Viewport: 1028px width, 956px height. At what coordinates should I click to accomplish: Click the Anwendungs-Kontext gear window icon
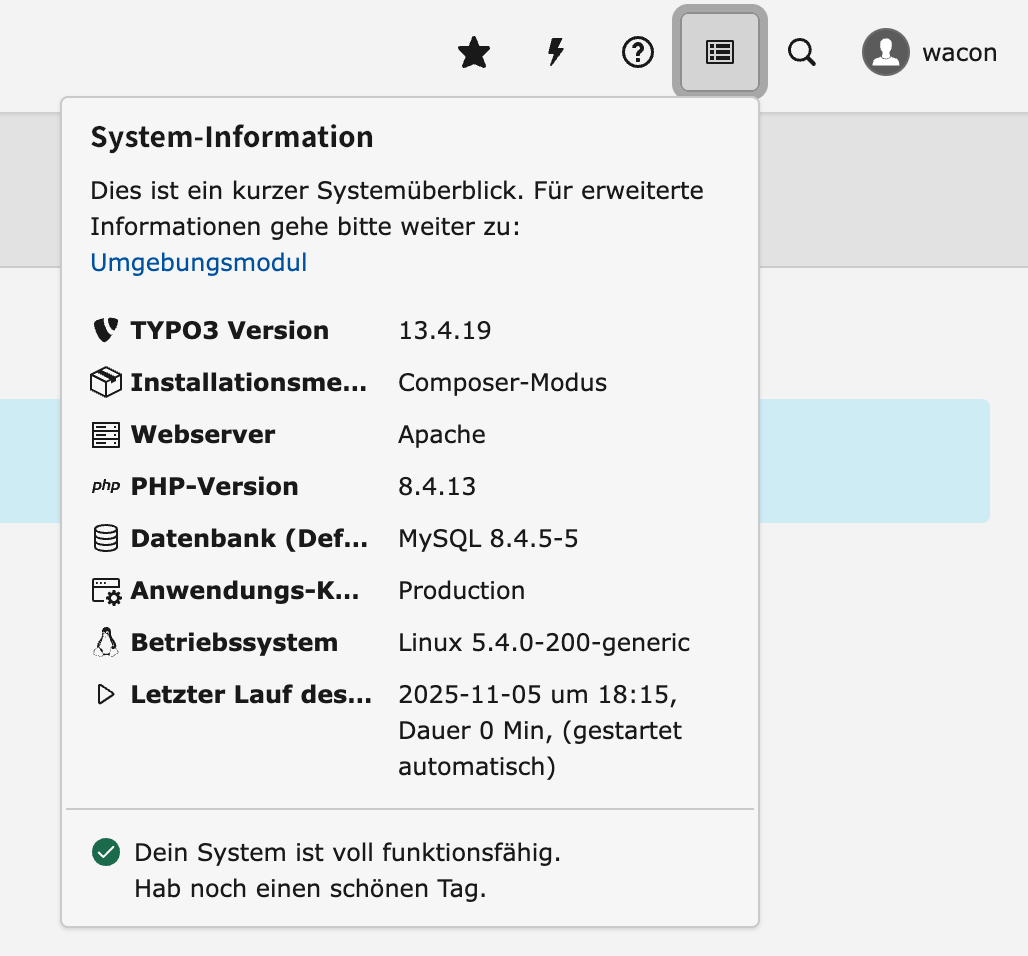click(105, 591)
